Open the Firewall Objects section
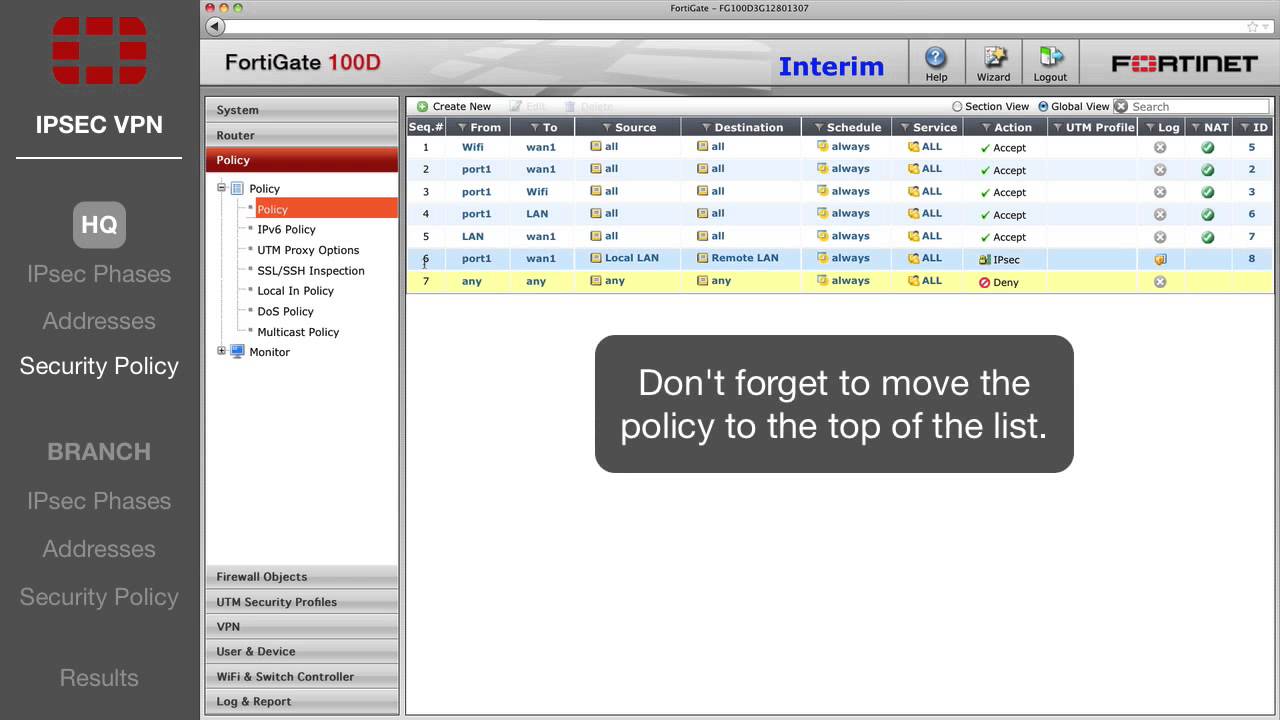This screenshot has width=1280, height=720. 301,576
